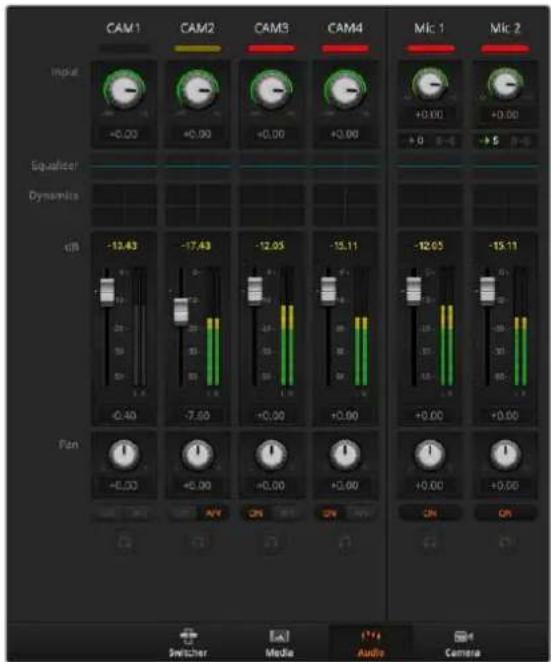Click the Mic 2 fader handle

pos(488,290)
